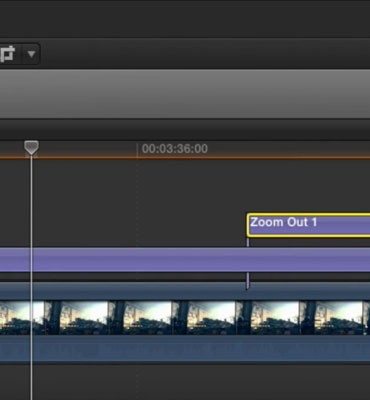
Task: Click the filmstrip thumbnail crossed by the playhead
Action: pyautogui.click(x=22, y=318)
